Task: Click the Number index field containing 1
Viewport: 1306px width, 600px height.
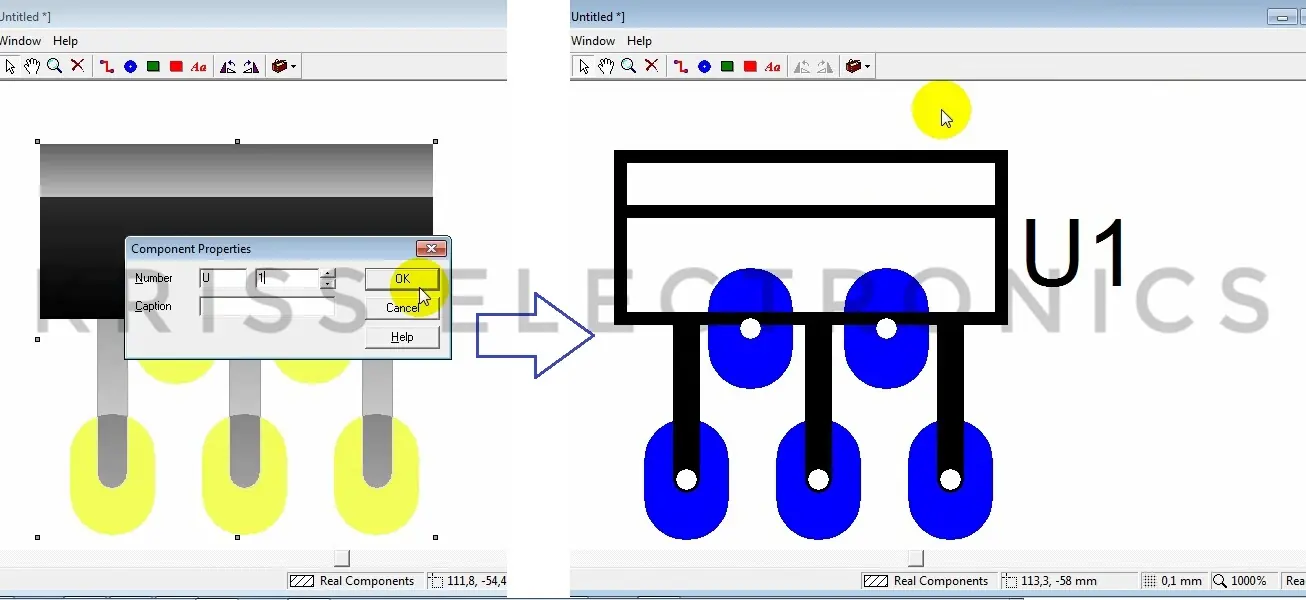Action: (x=287, y=278)
